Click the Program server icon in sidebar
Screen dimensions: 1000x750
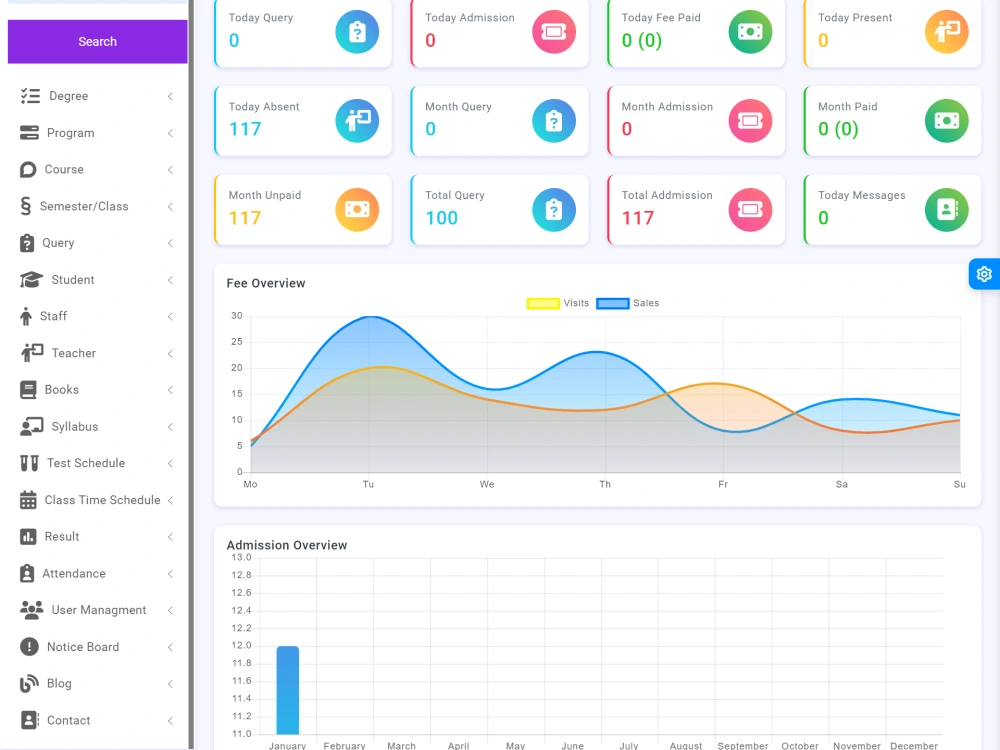click(29, 133)
